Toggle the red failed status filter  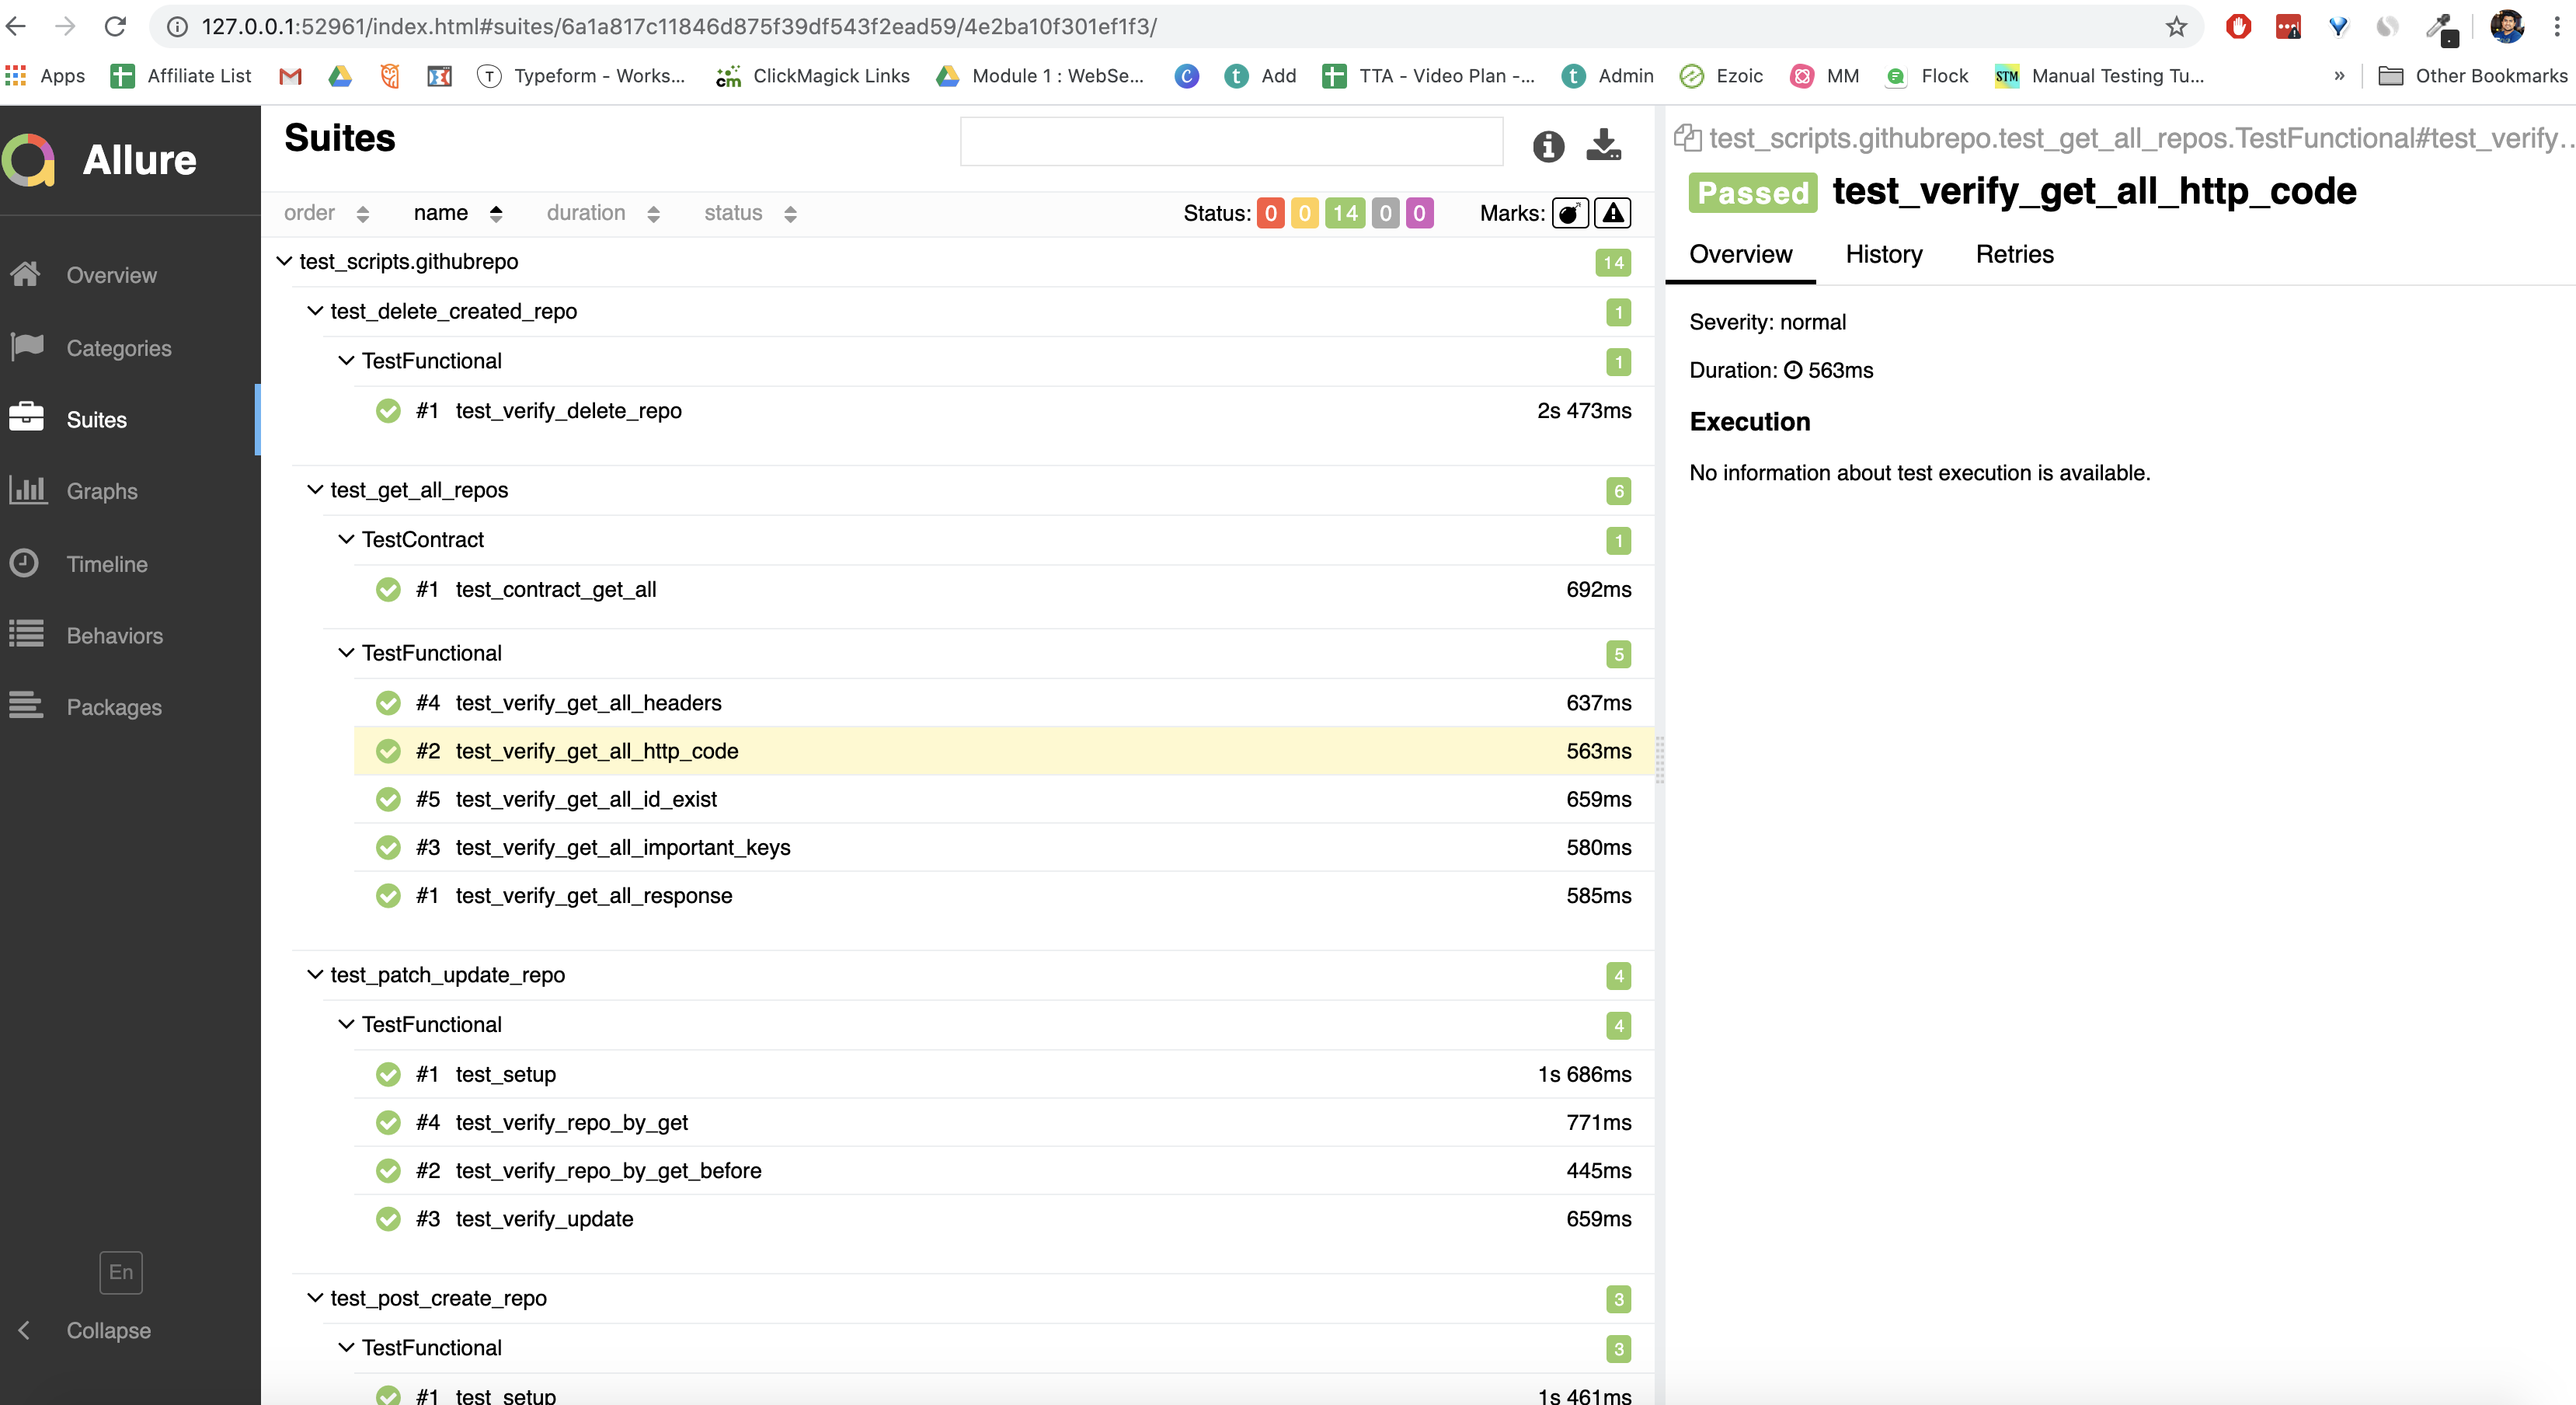[x=1270, y=213]
